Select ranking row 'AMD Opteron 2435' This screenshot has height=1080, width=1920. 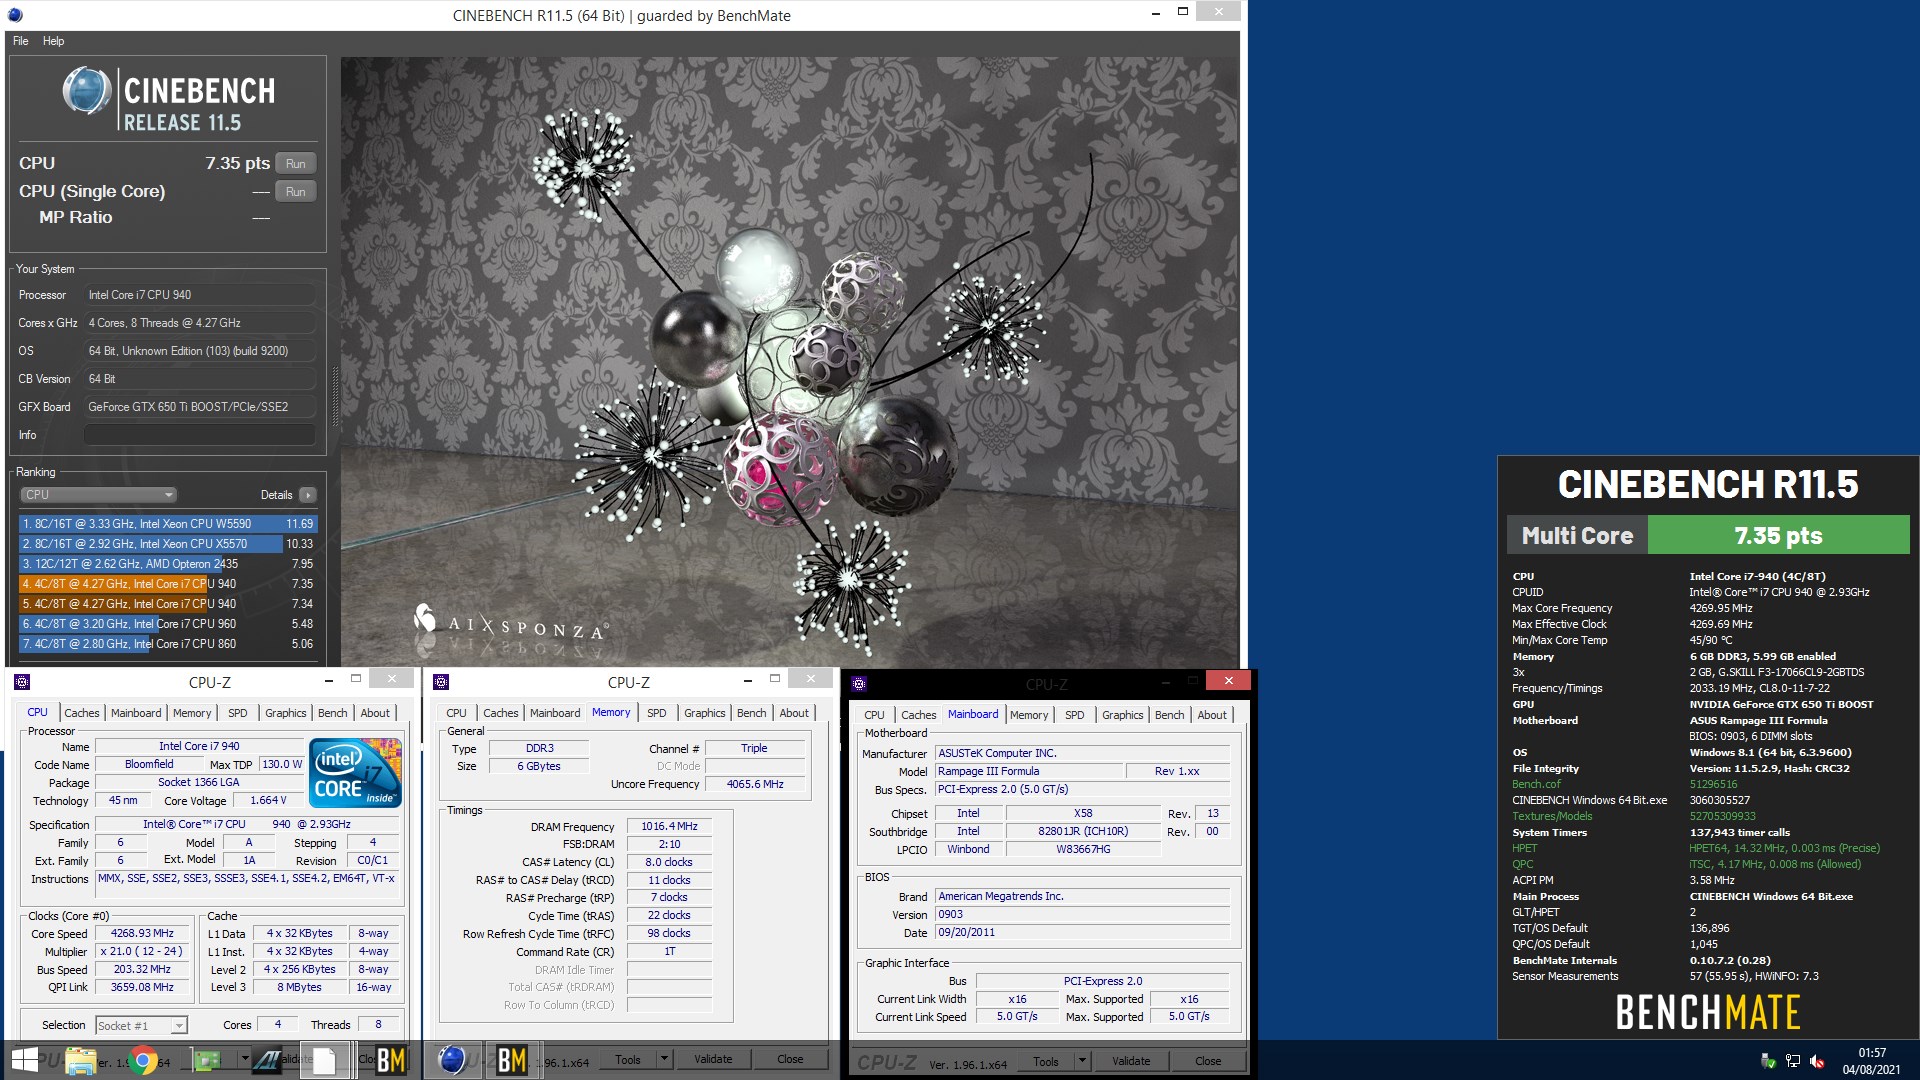click(x=168, y=564)
